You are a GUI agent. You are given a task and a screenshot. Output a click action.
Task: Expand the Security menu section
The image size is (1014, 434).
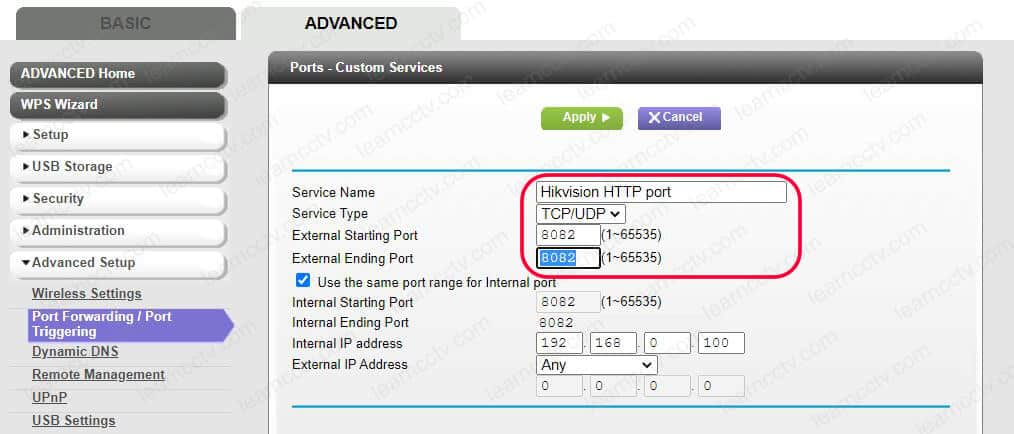(116, 199)
